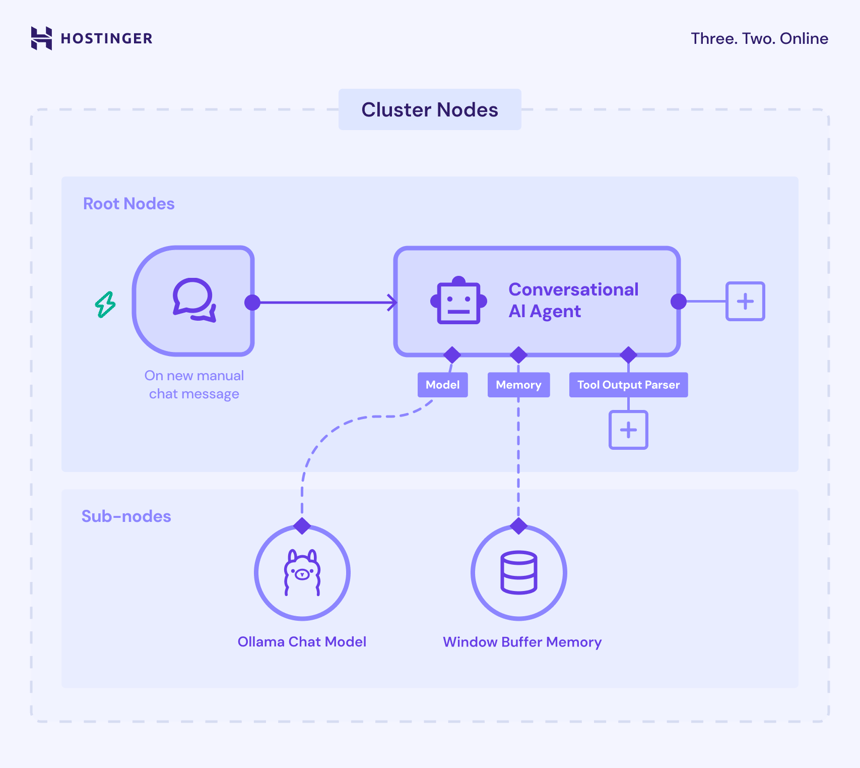The image size is (860, 768).
Task: Toggle the Model connection diamond
Action: [x=452, y=355]
